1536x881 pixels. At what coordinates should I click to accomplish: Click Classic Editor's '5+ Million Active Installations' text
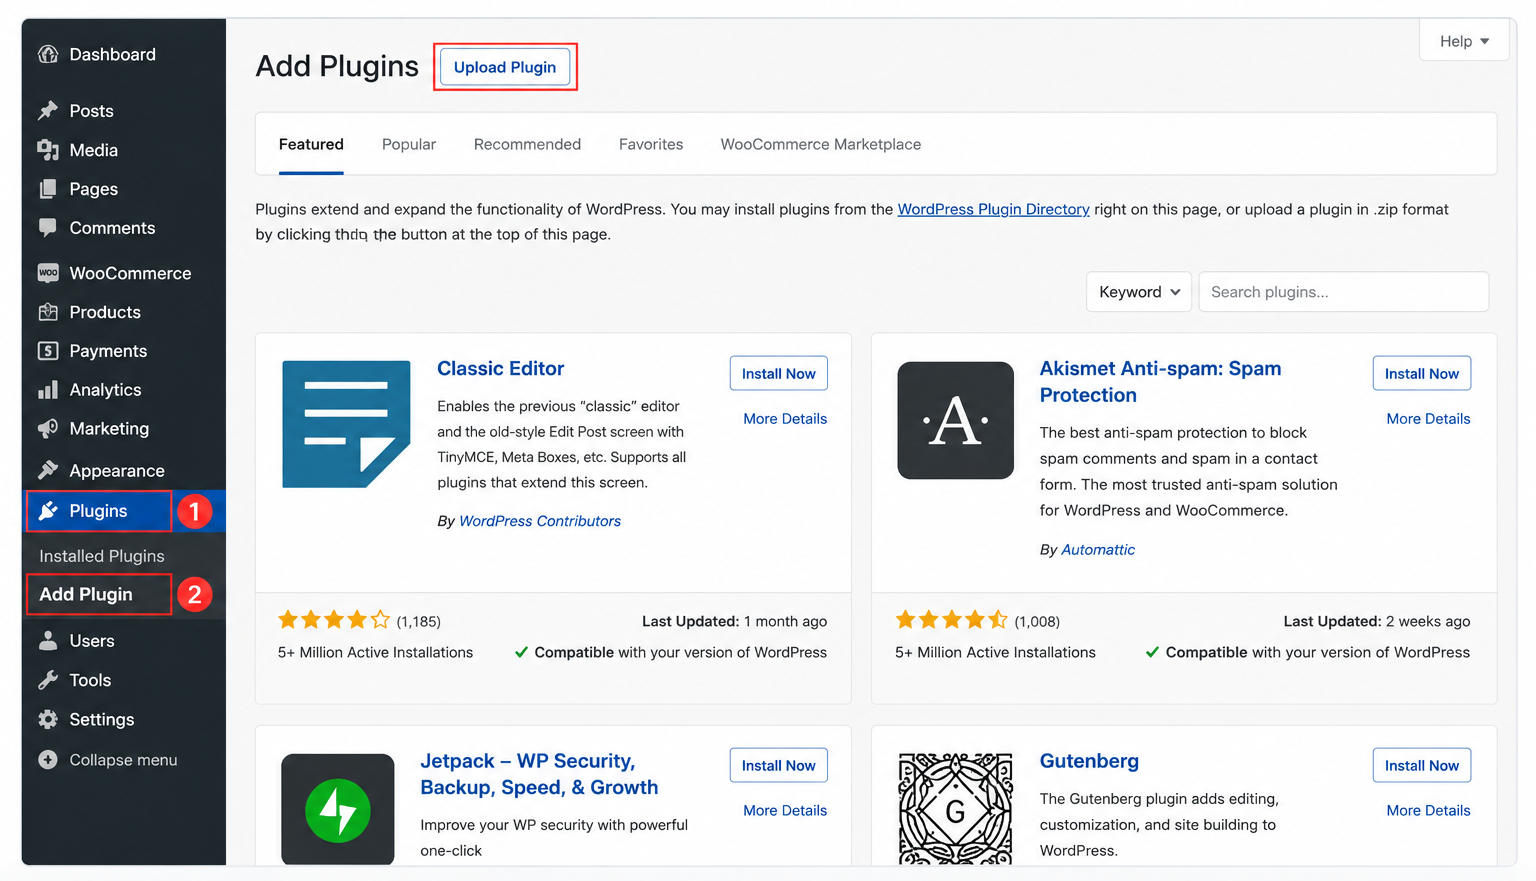[x=375, y=652]
